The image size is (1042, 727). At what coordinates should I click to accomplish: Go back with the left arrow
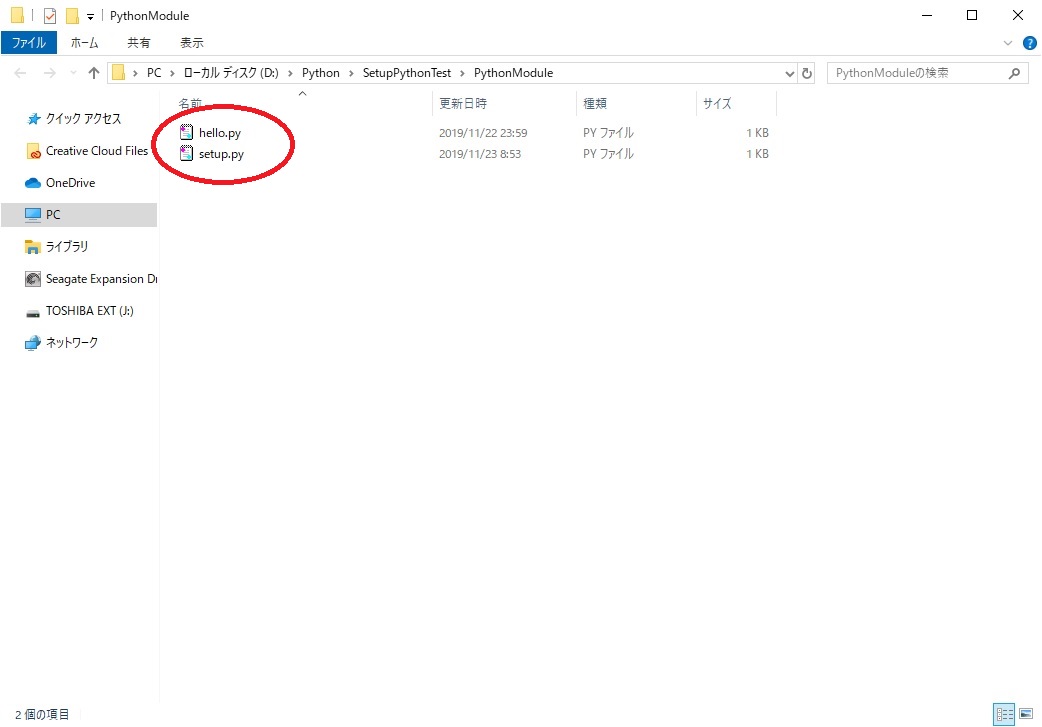coord(21,73)
